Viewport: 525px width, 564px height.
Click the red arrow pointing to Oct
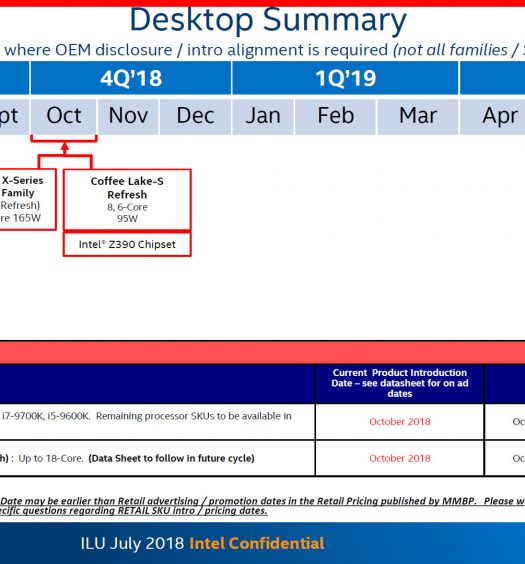coord(65,148)
